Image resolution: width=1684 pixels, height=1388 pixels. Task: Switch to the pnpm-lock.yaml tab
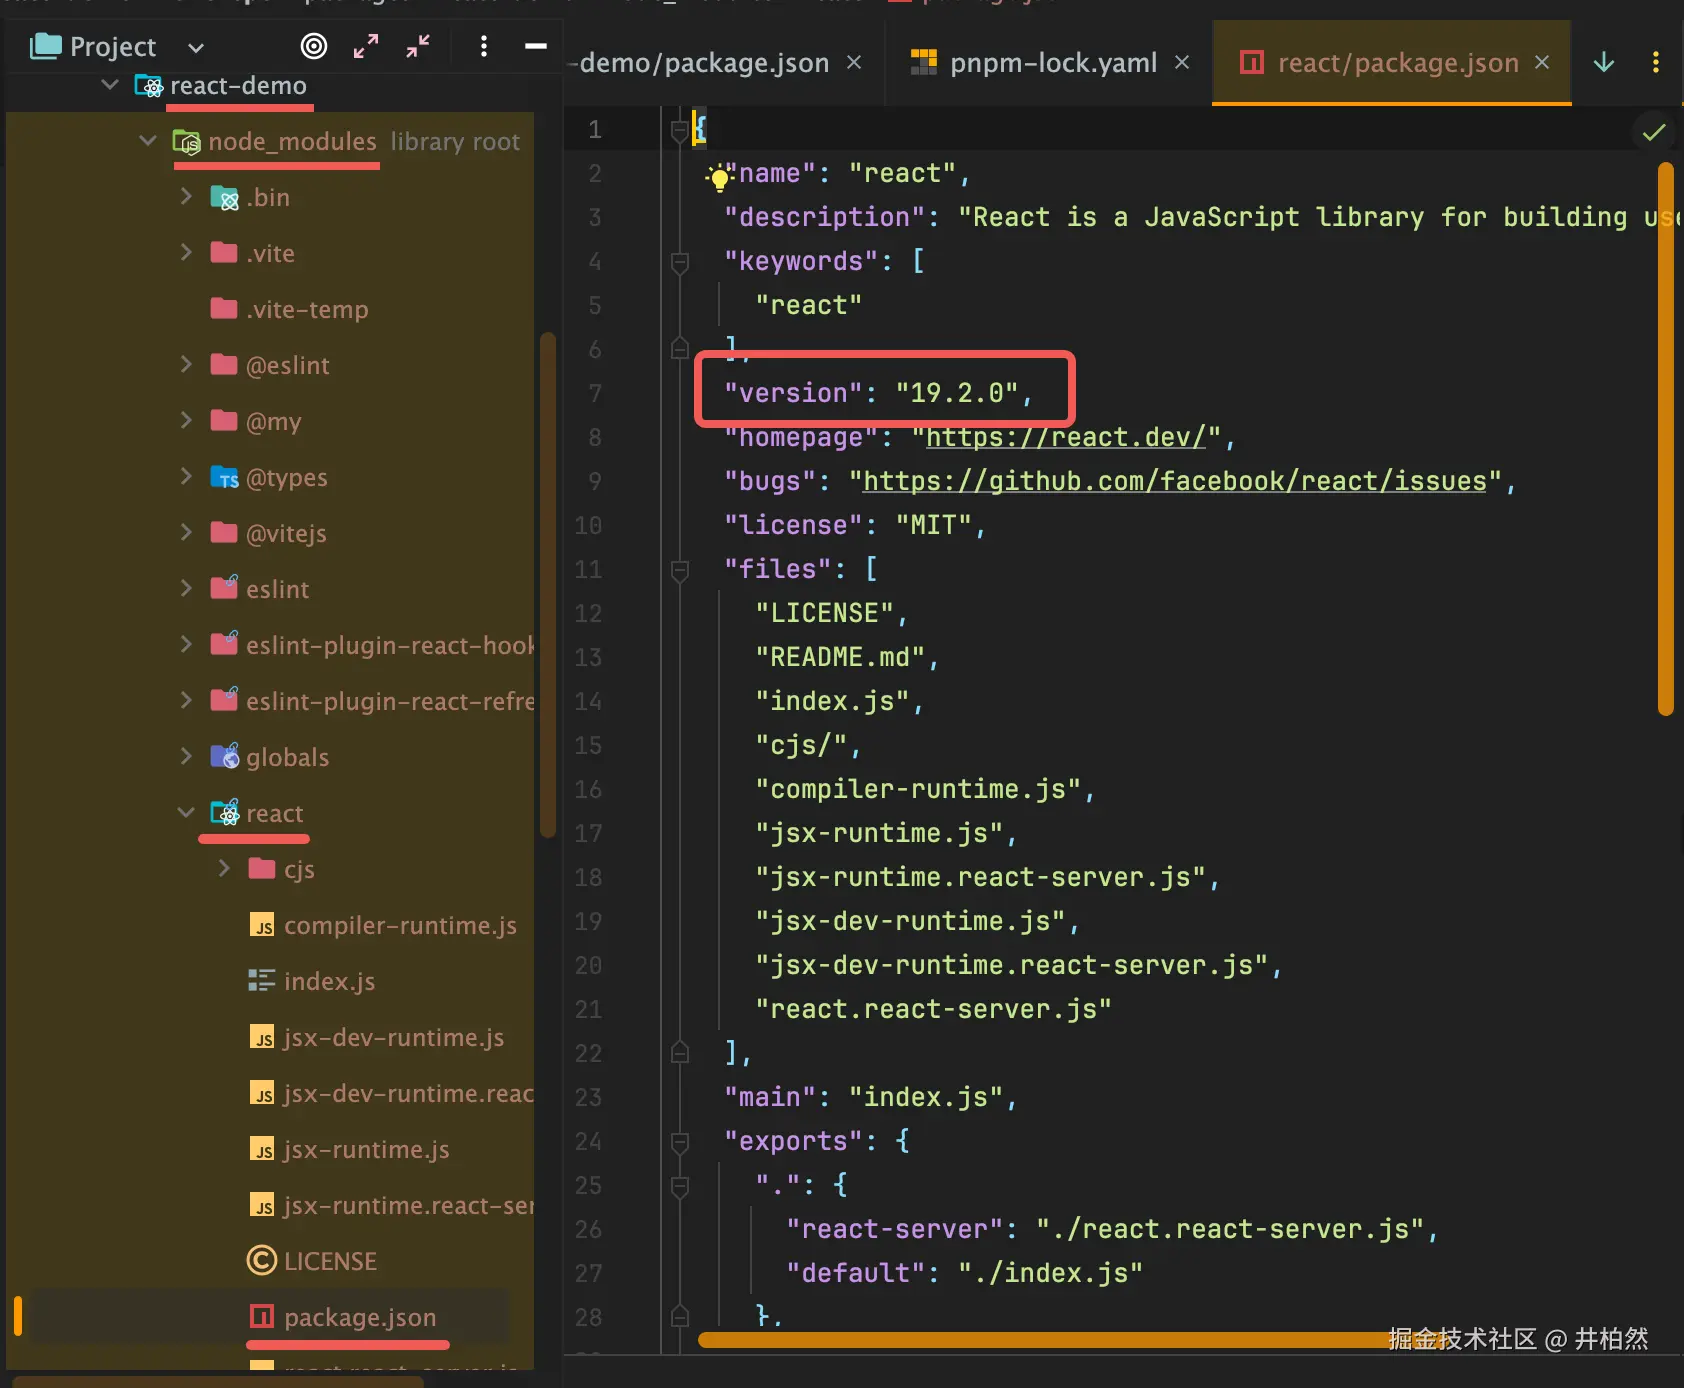click(1052, 63)
